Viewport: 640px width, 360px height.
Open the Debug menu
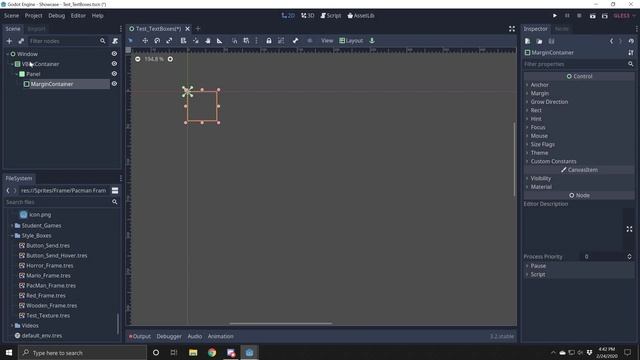[x=56, y=16]
